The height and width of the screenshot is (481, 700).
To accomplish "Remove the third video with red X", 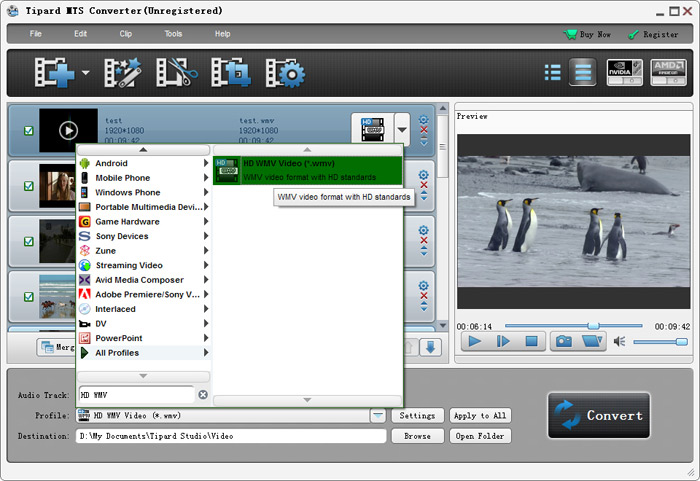I will point(424,241).
